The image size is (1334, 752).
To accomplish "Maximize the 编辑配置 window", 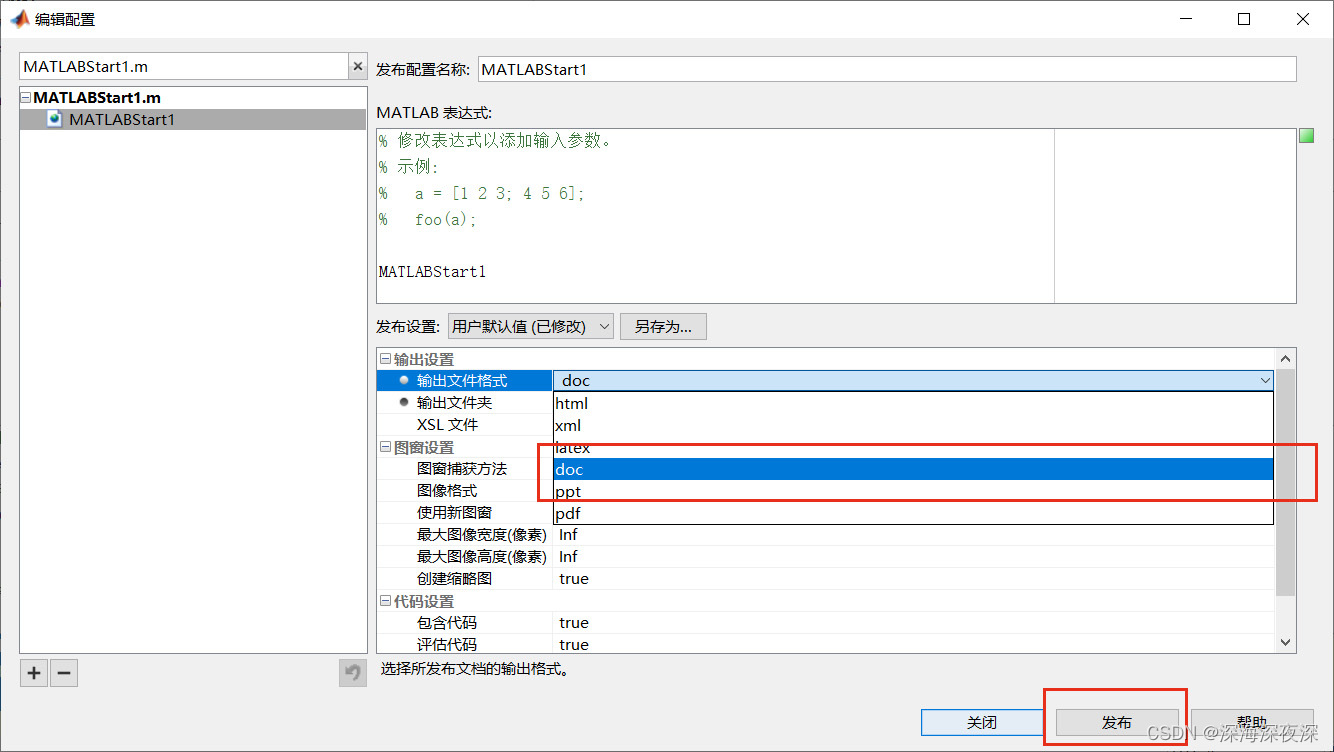I will 1244,19.
